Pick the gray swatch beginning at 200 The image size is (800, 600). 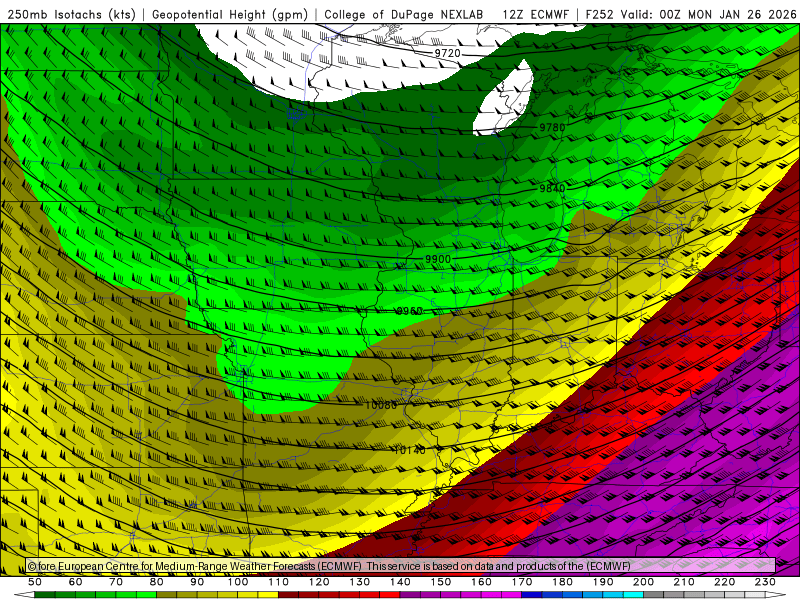click(654, 595)
